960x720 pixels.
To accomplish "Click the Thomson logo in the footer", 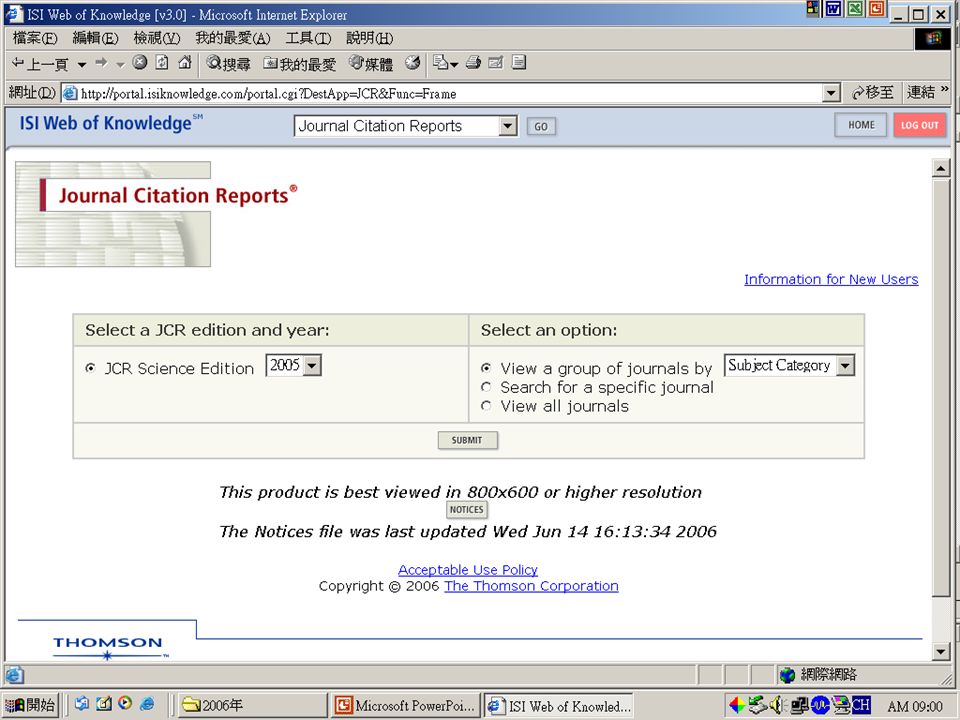I will (108, 648).
